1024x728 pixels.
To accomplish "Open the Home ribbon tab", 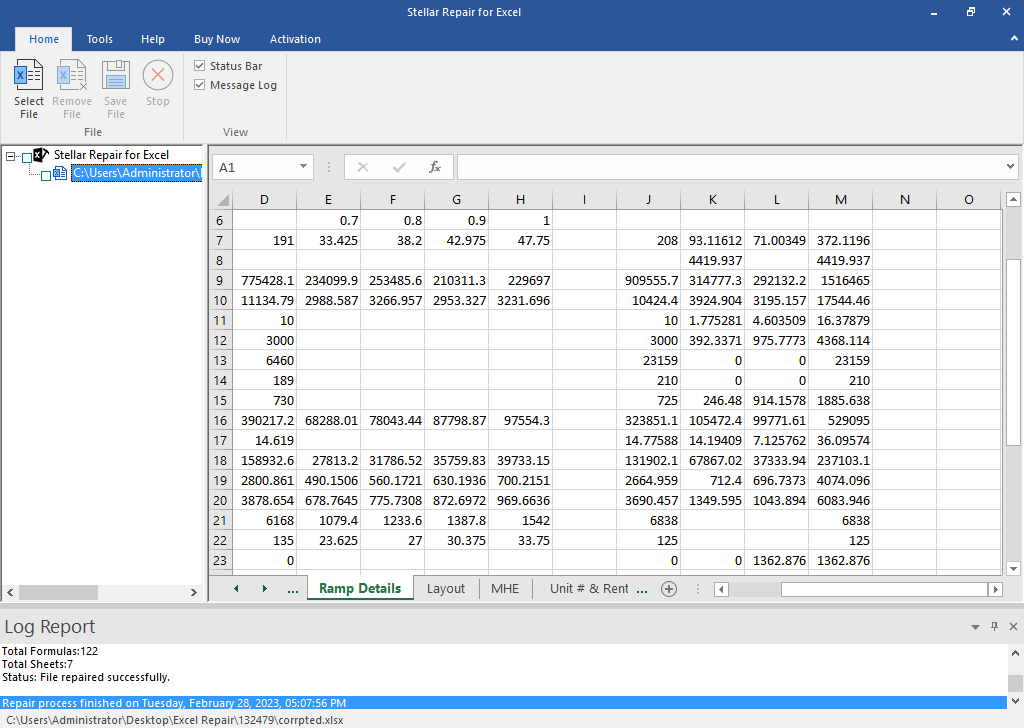I will pos(44,39).
